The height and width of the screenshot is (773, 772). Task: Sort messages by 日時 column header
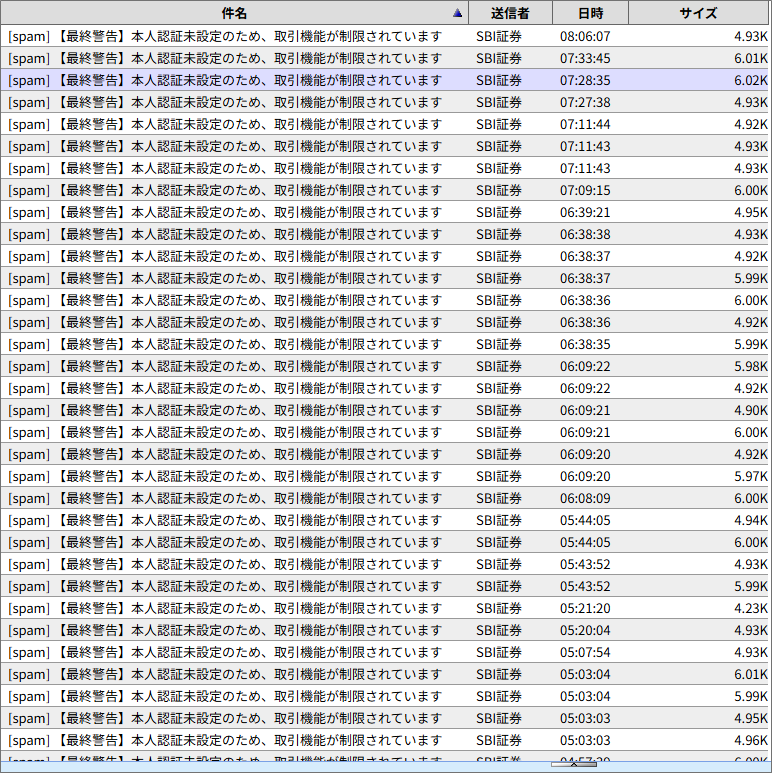pyautogui.click(x=591, y=13)
